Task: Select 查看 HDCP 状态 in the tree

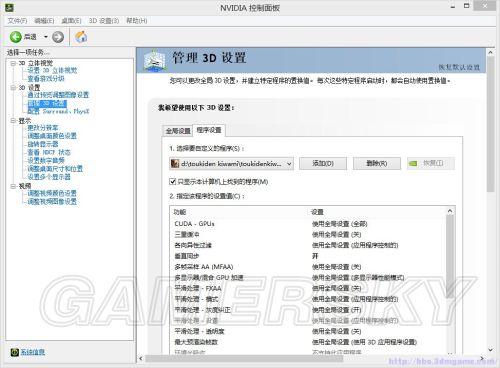Action: point(49,152)
